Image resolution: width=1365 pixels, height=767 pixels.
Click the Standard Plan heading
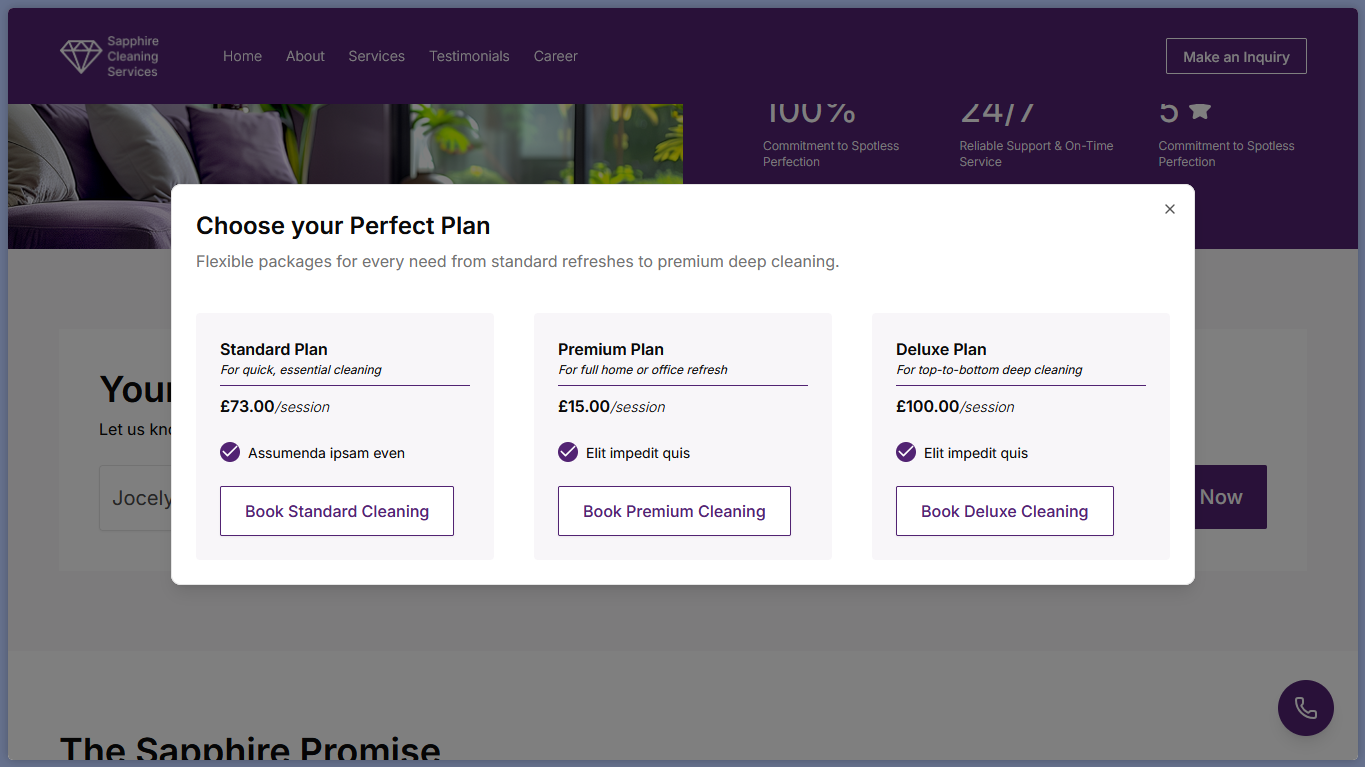[274, 349]
